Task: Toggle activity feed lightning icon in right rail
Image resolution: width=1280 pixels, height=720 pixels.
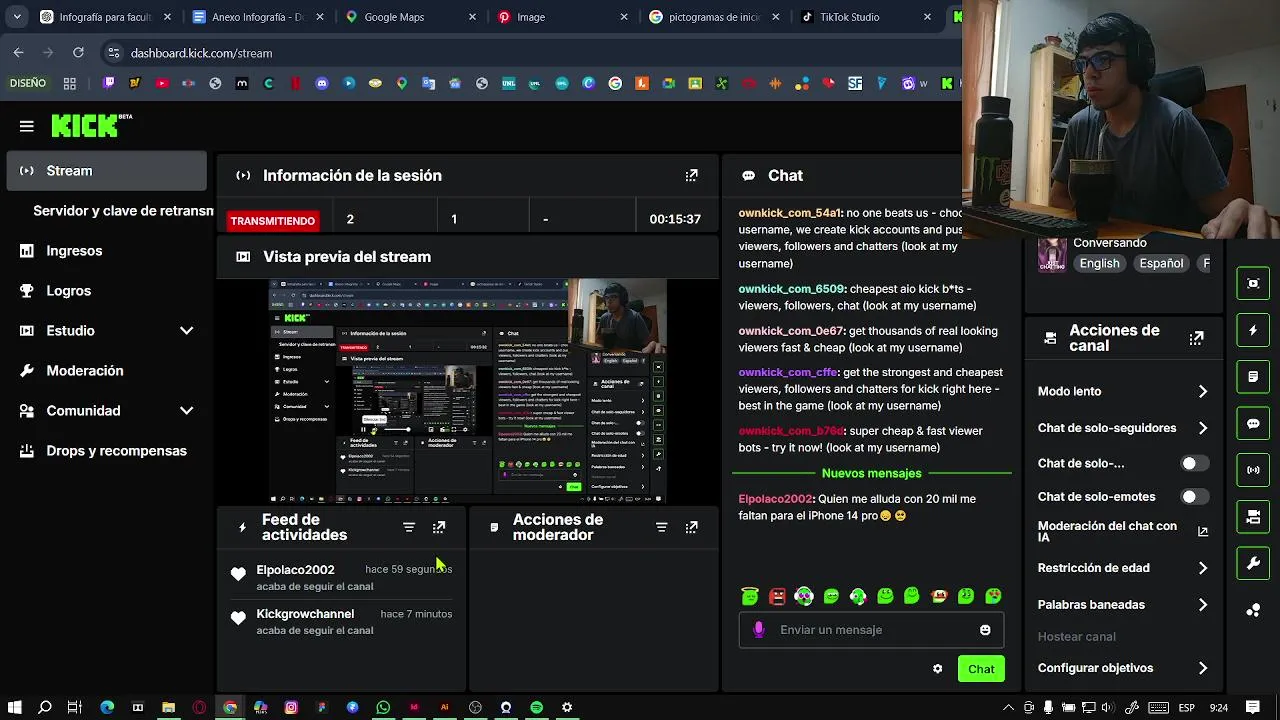Action: pos(1253,330)
